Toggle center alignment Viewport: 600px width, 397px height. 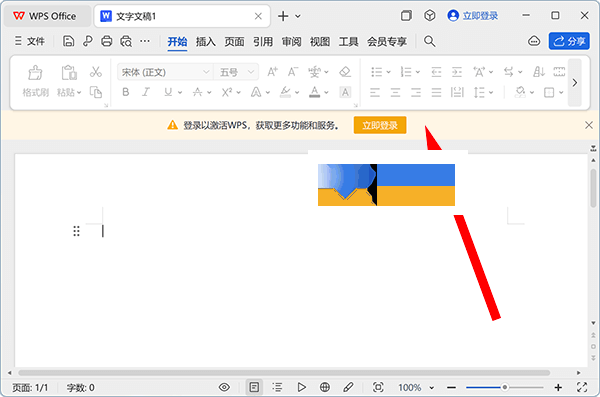395,92
